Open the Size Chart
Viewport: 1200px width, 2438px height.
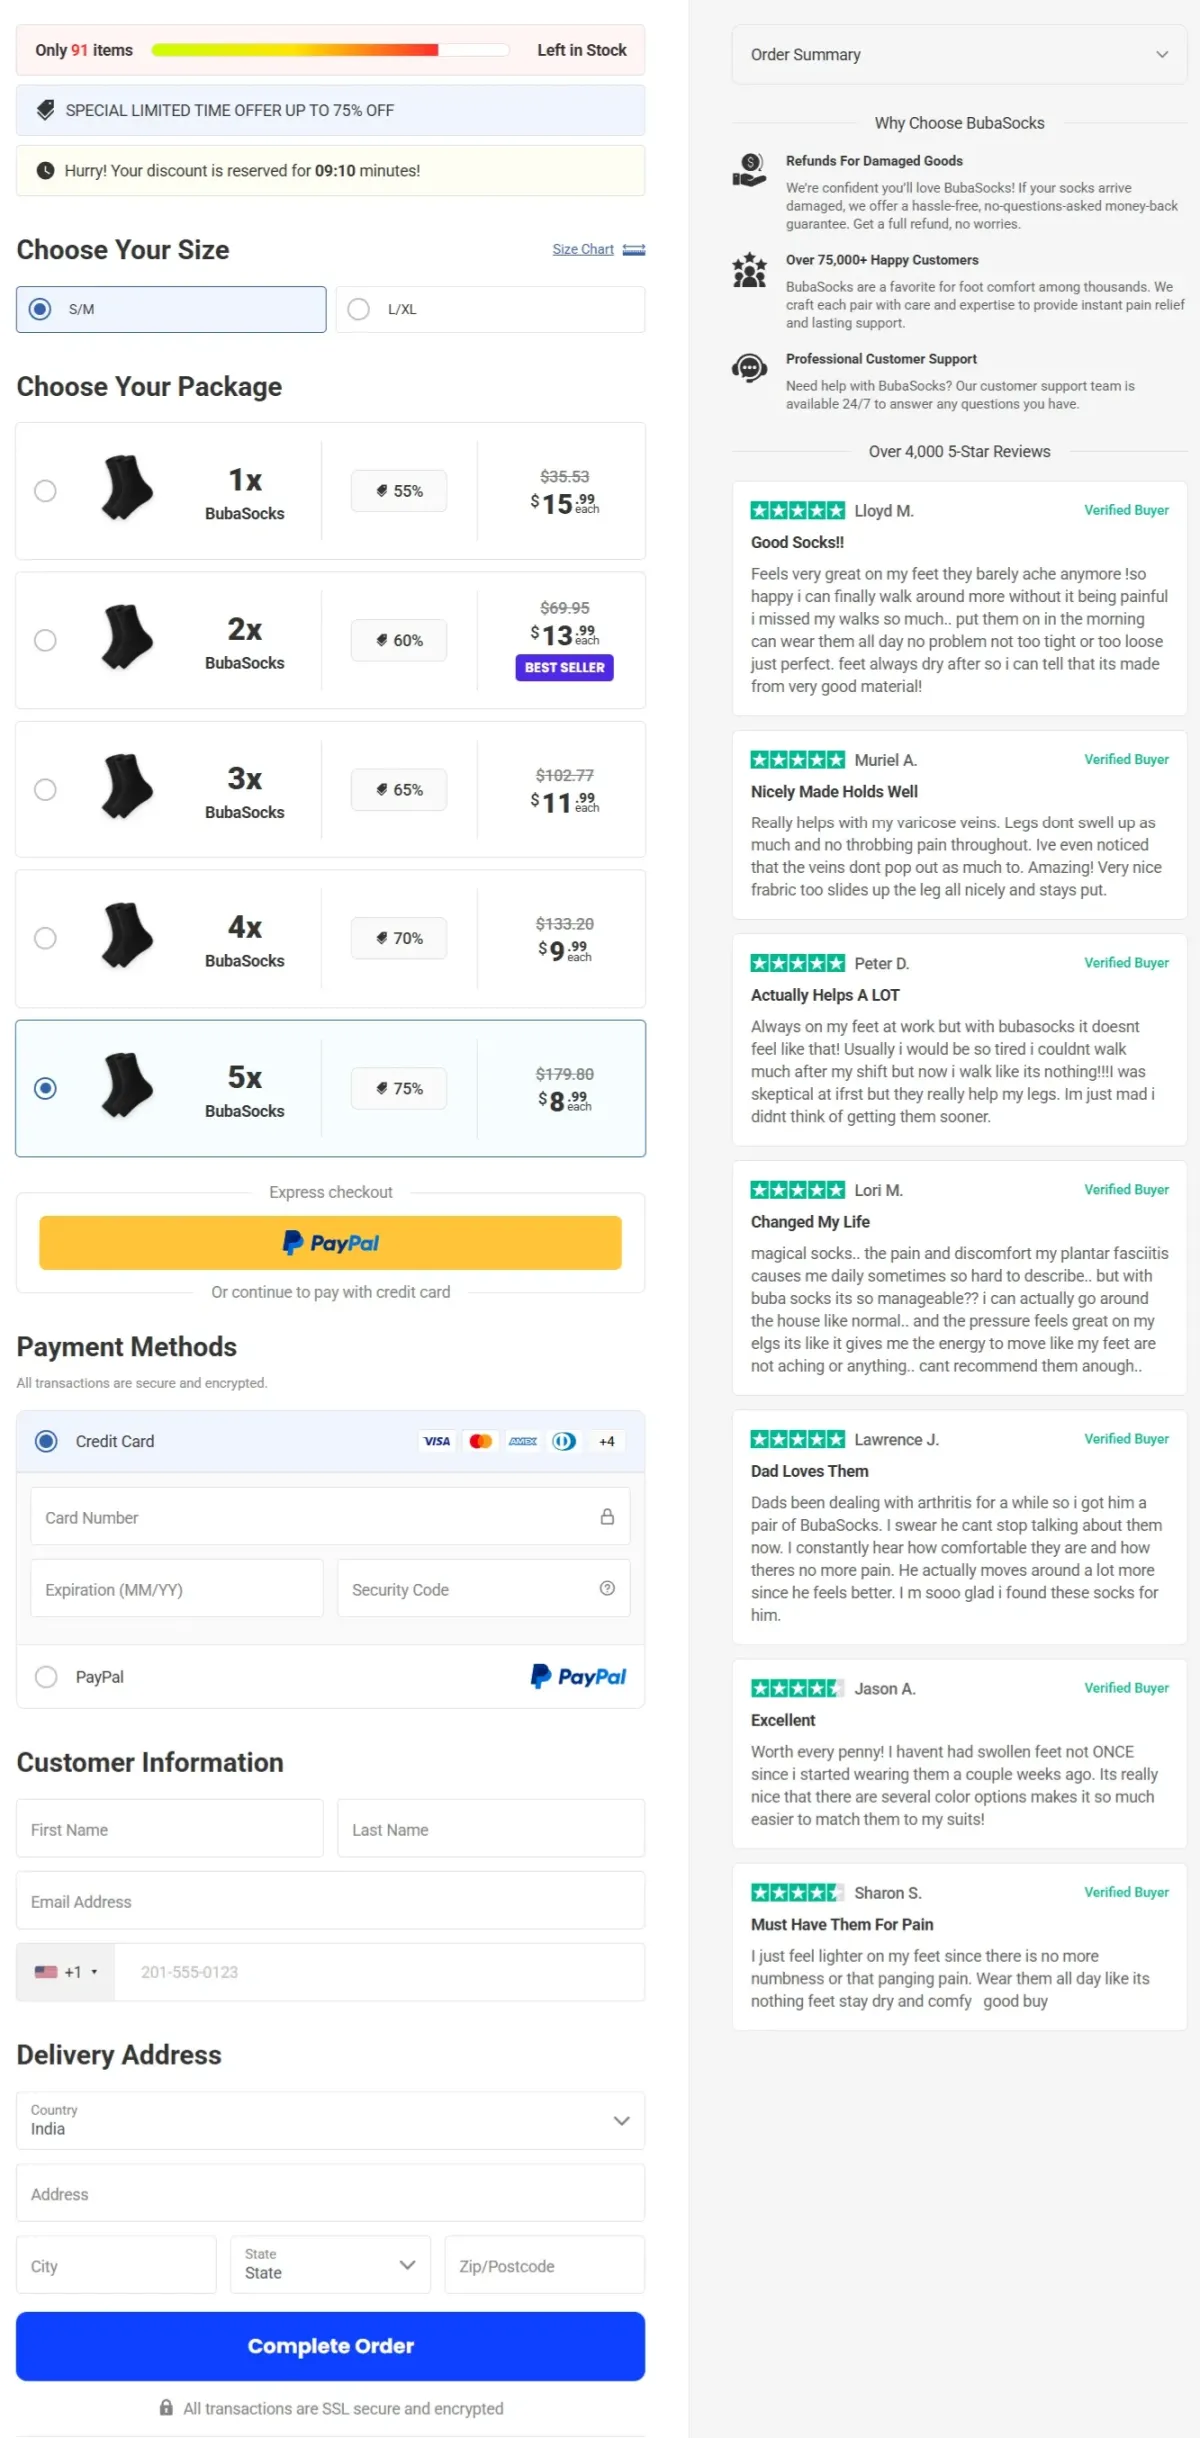(x=583, y=249)
